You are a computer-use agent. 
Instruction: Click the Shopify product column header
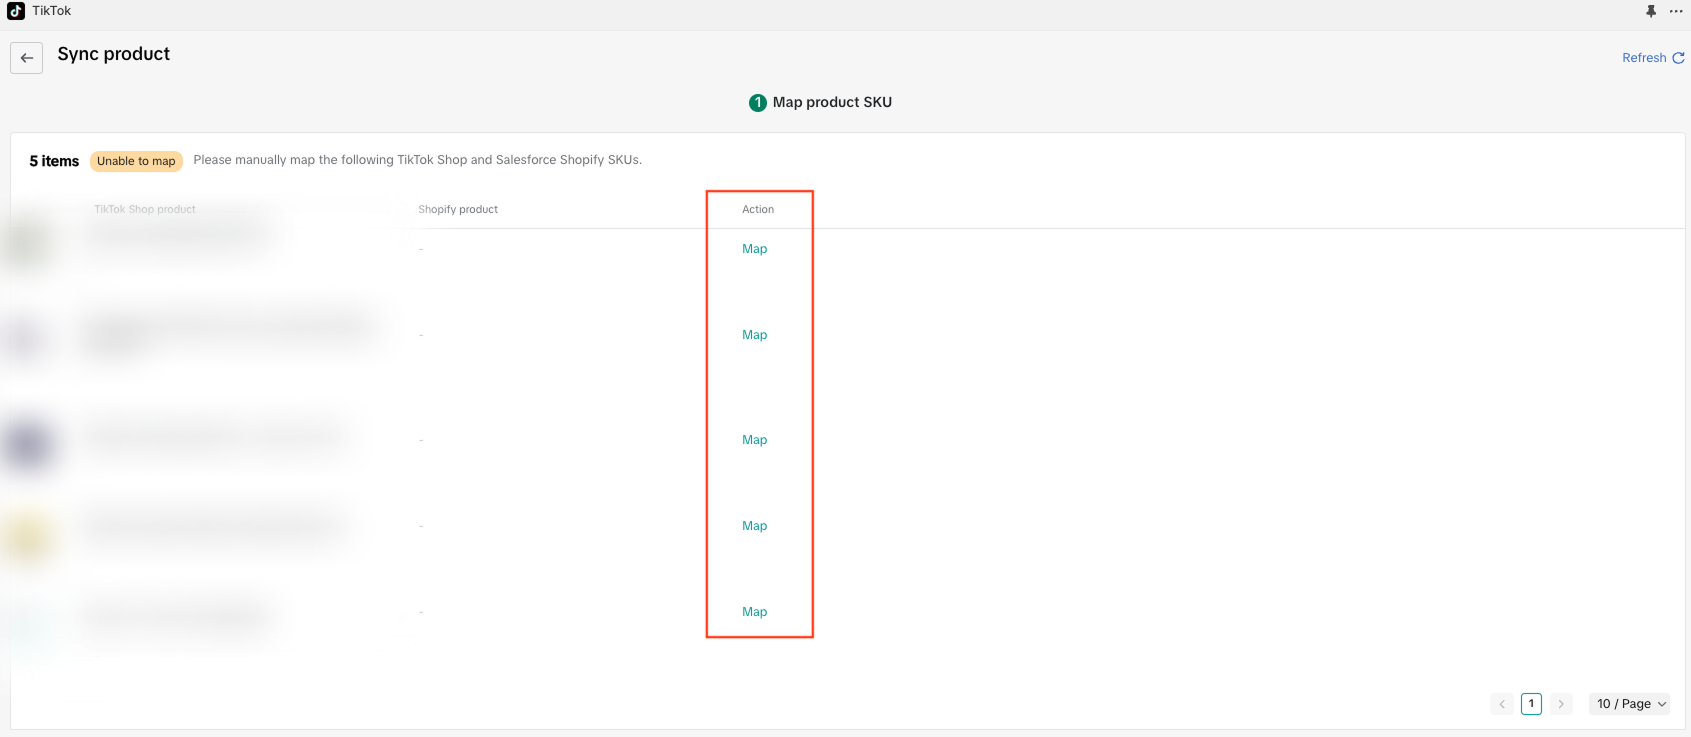[458, 209]
